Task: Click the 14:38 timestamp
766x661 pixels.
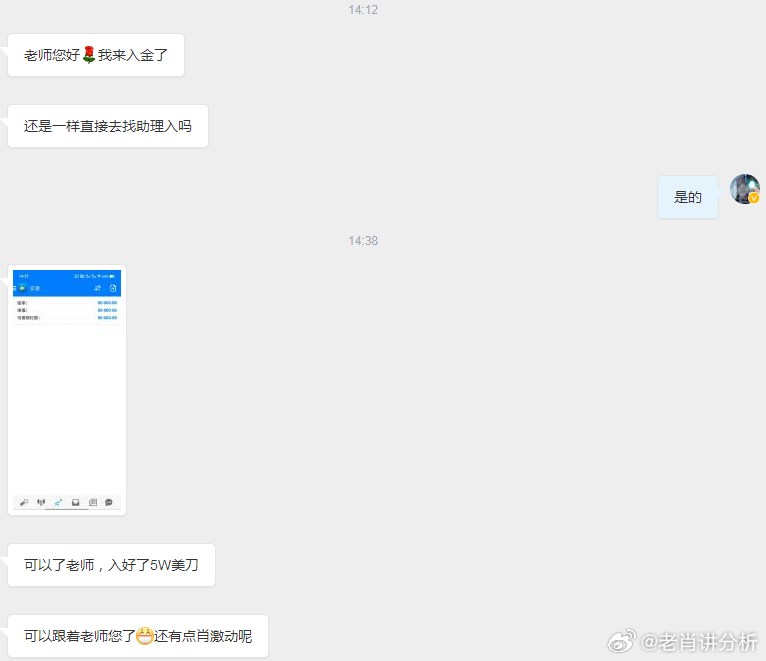Action: point(363,241)
